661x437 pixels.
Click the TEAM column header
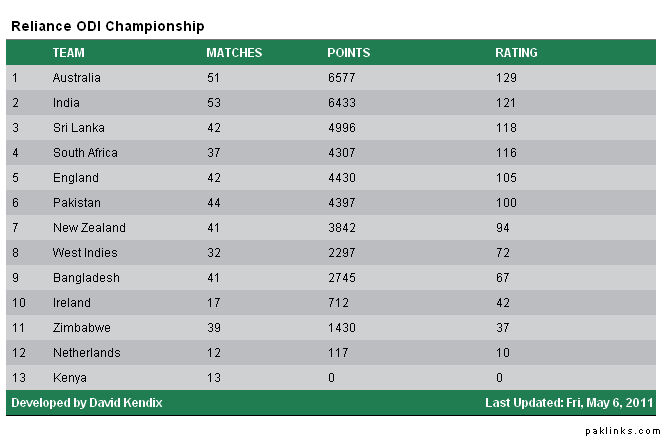coord(68,52)
